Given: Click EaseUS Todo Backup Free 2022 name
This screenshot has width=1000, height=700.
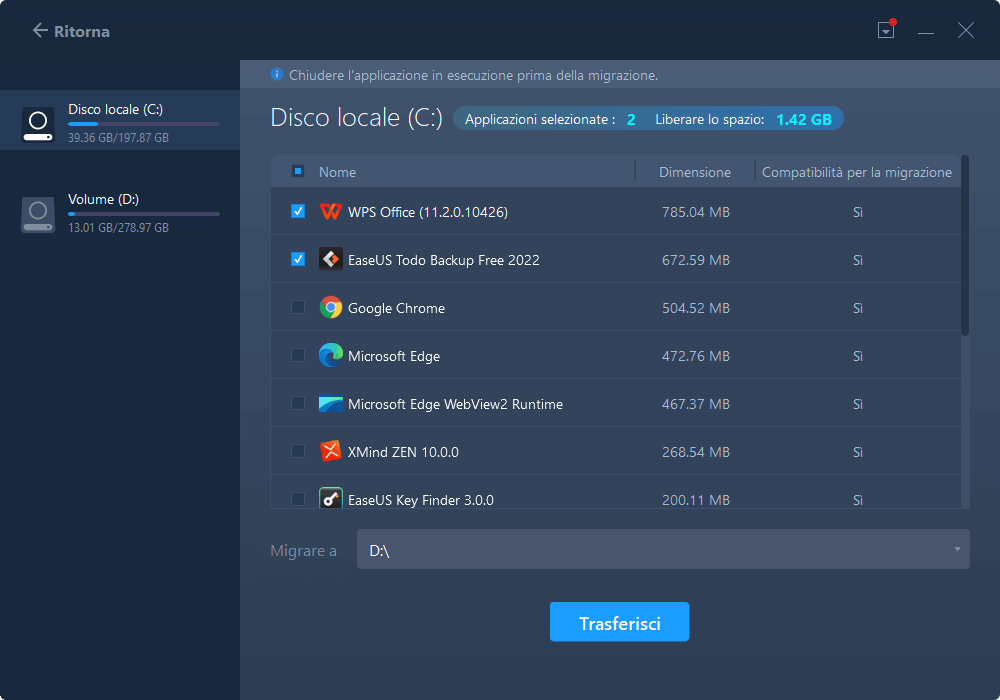Looking at the screenshot, I should point(444,260).
